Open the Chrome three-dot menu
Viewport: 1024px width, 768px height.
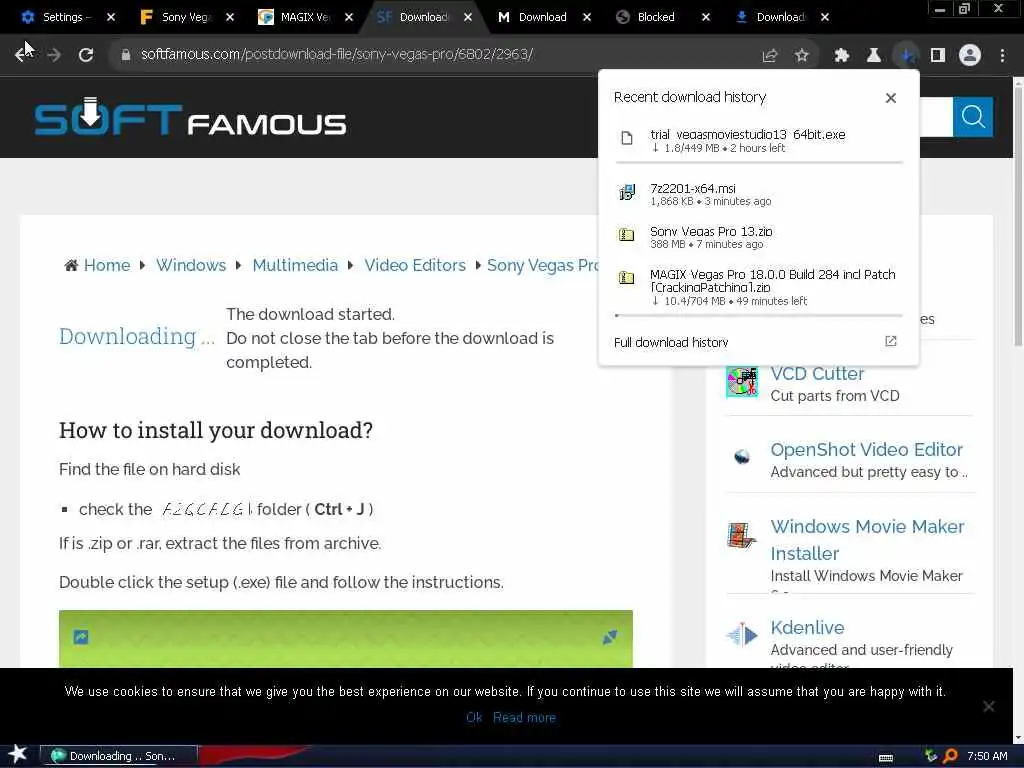point(1002,56)
